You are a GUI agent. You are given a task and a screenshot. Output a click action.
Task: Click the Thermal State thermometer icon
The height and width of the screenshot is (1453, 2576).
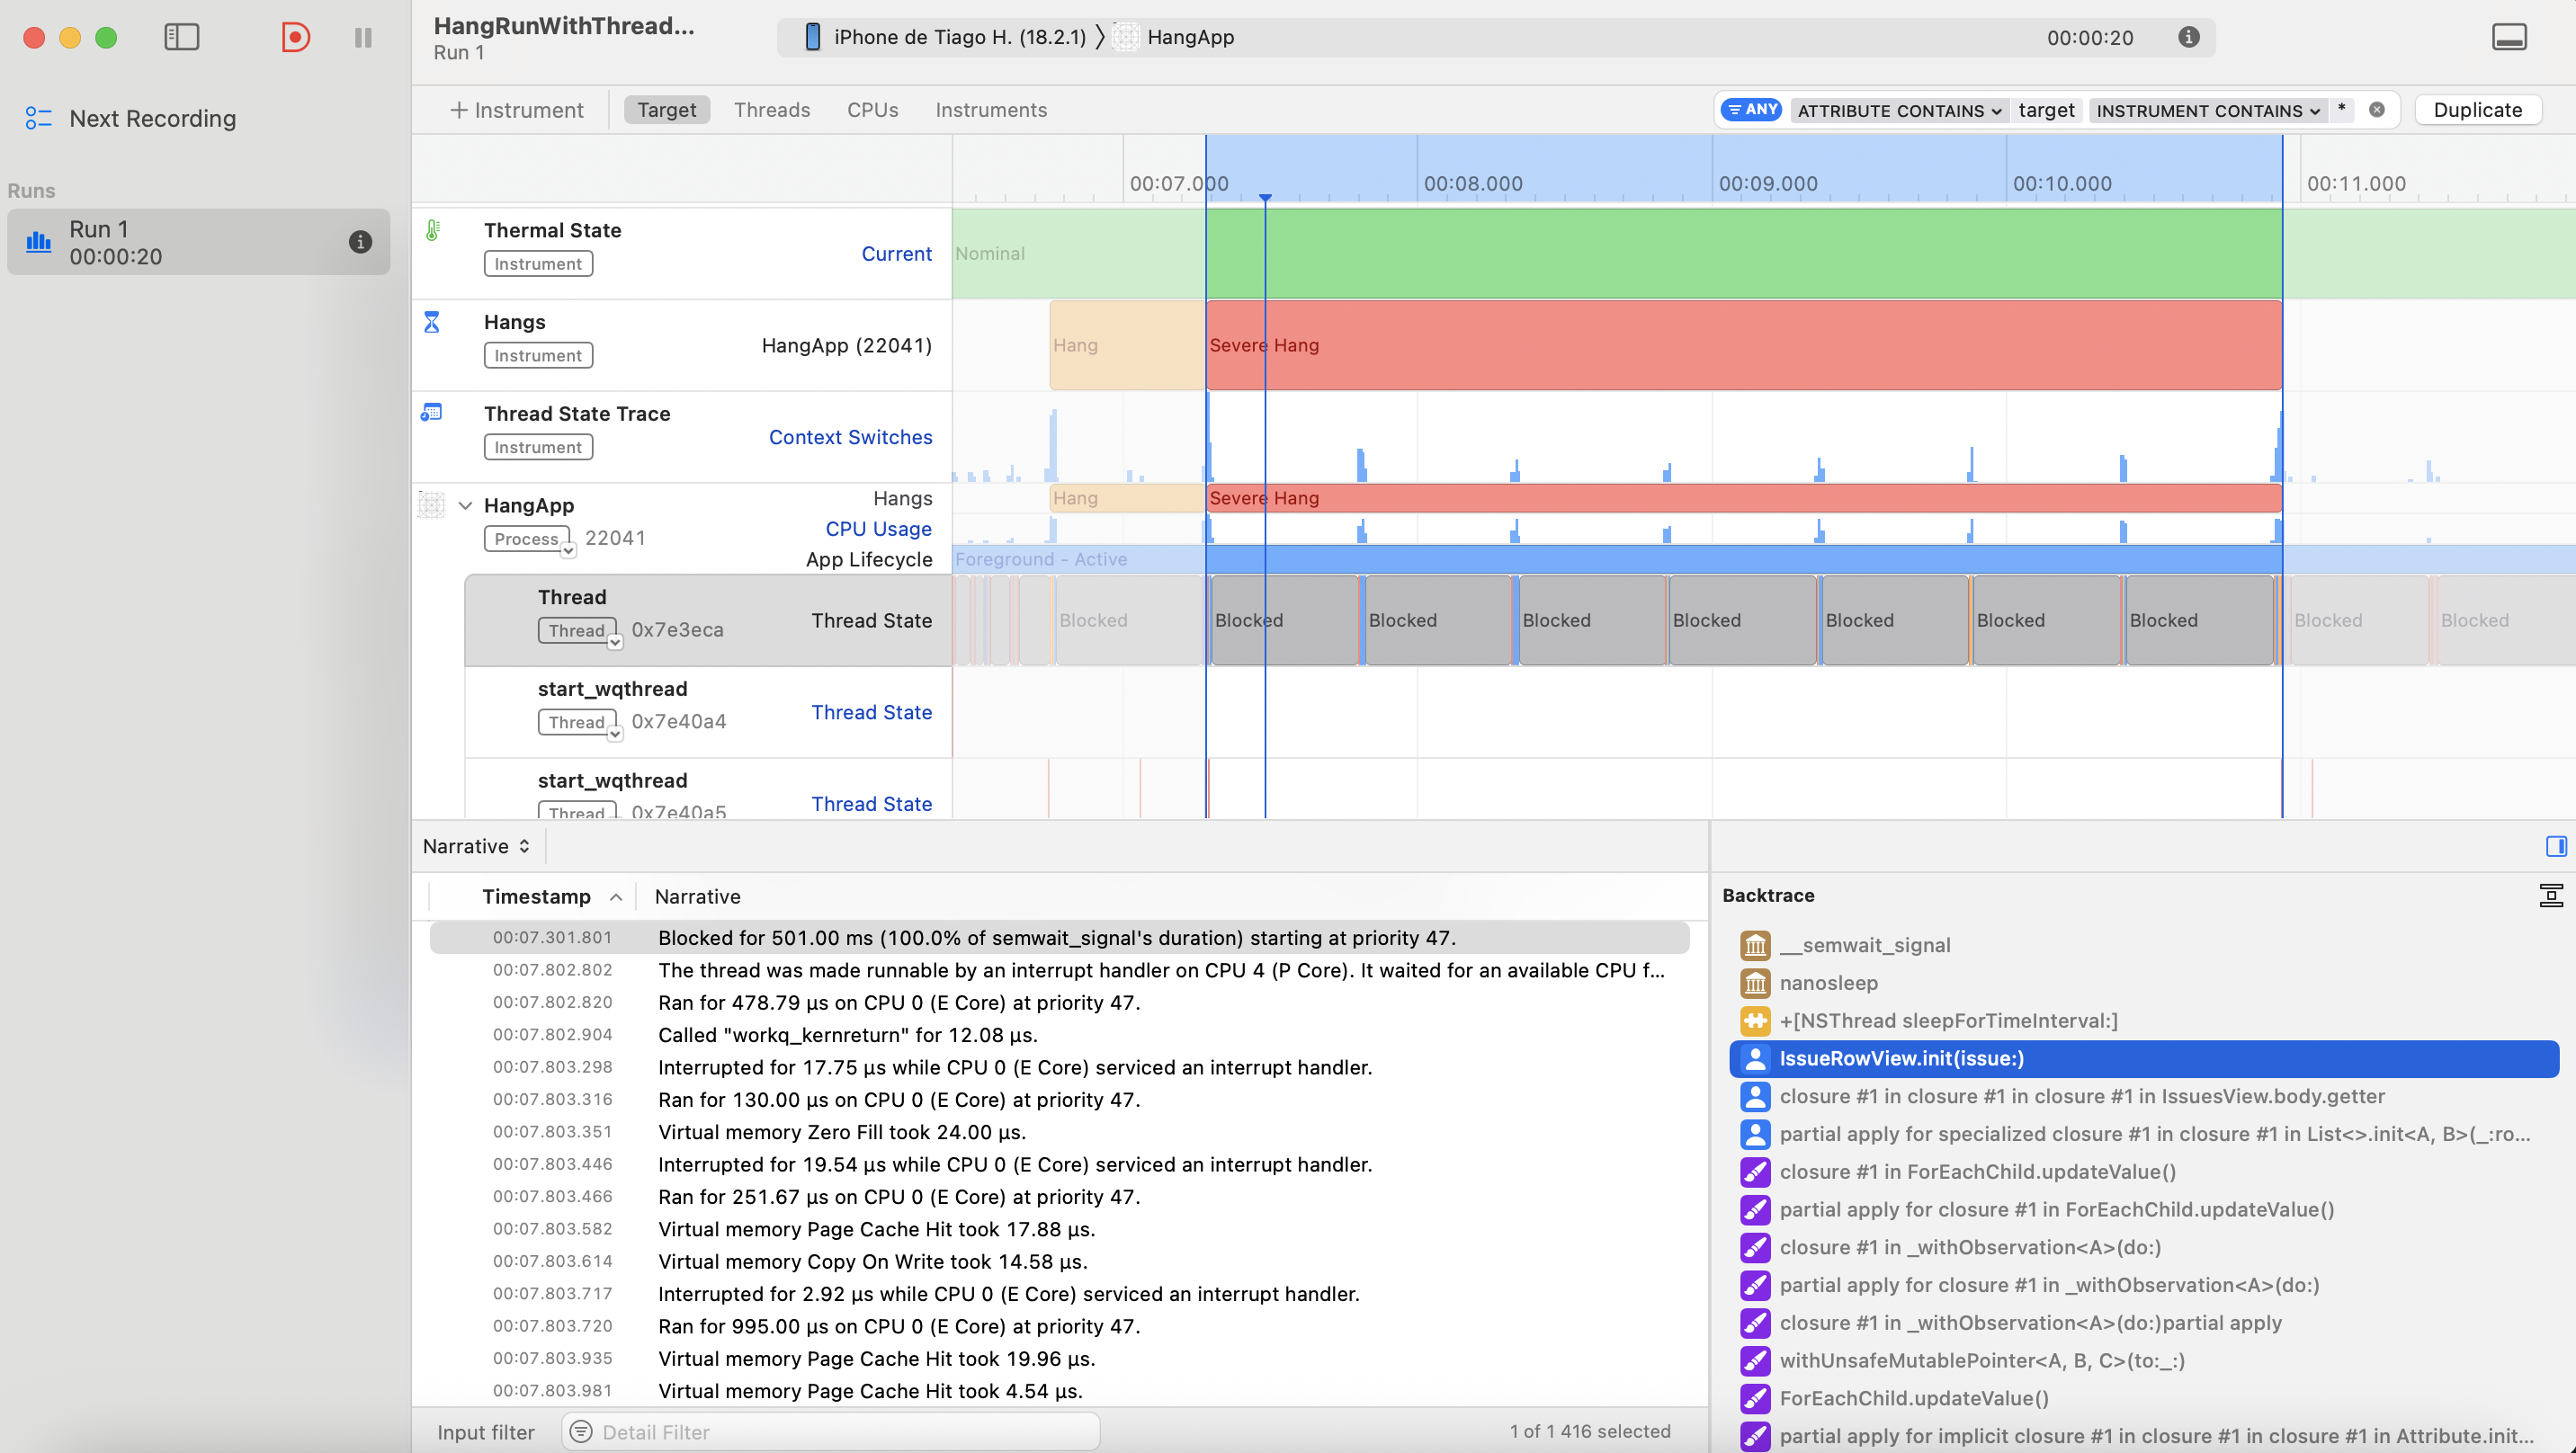coord(432,231)
